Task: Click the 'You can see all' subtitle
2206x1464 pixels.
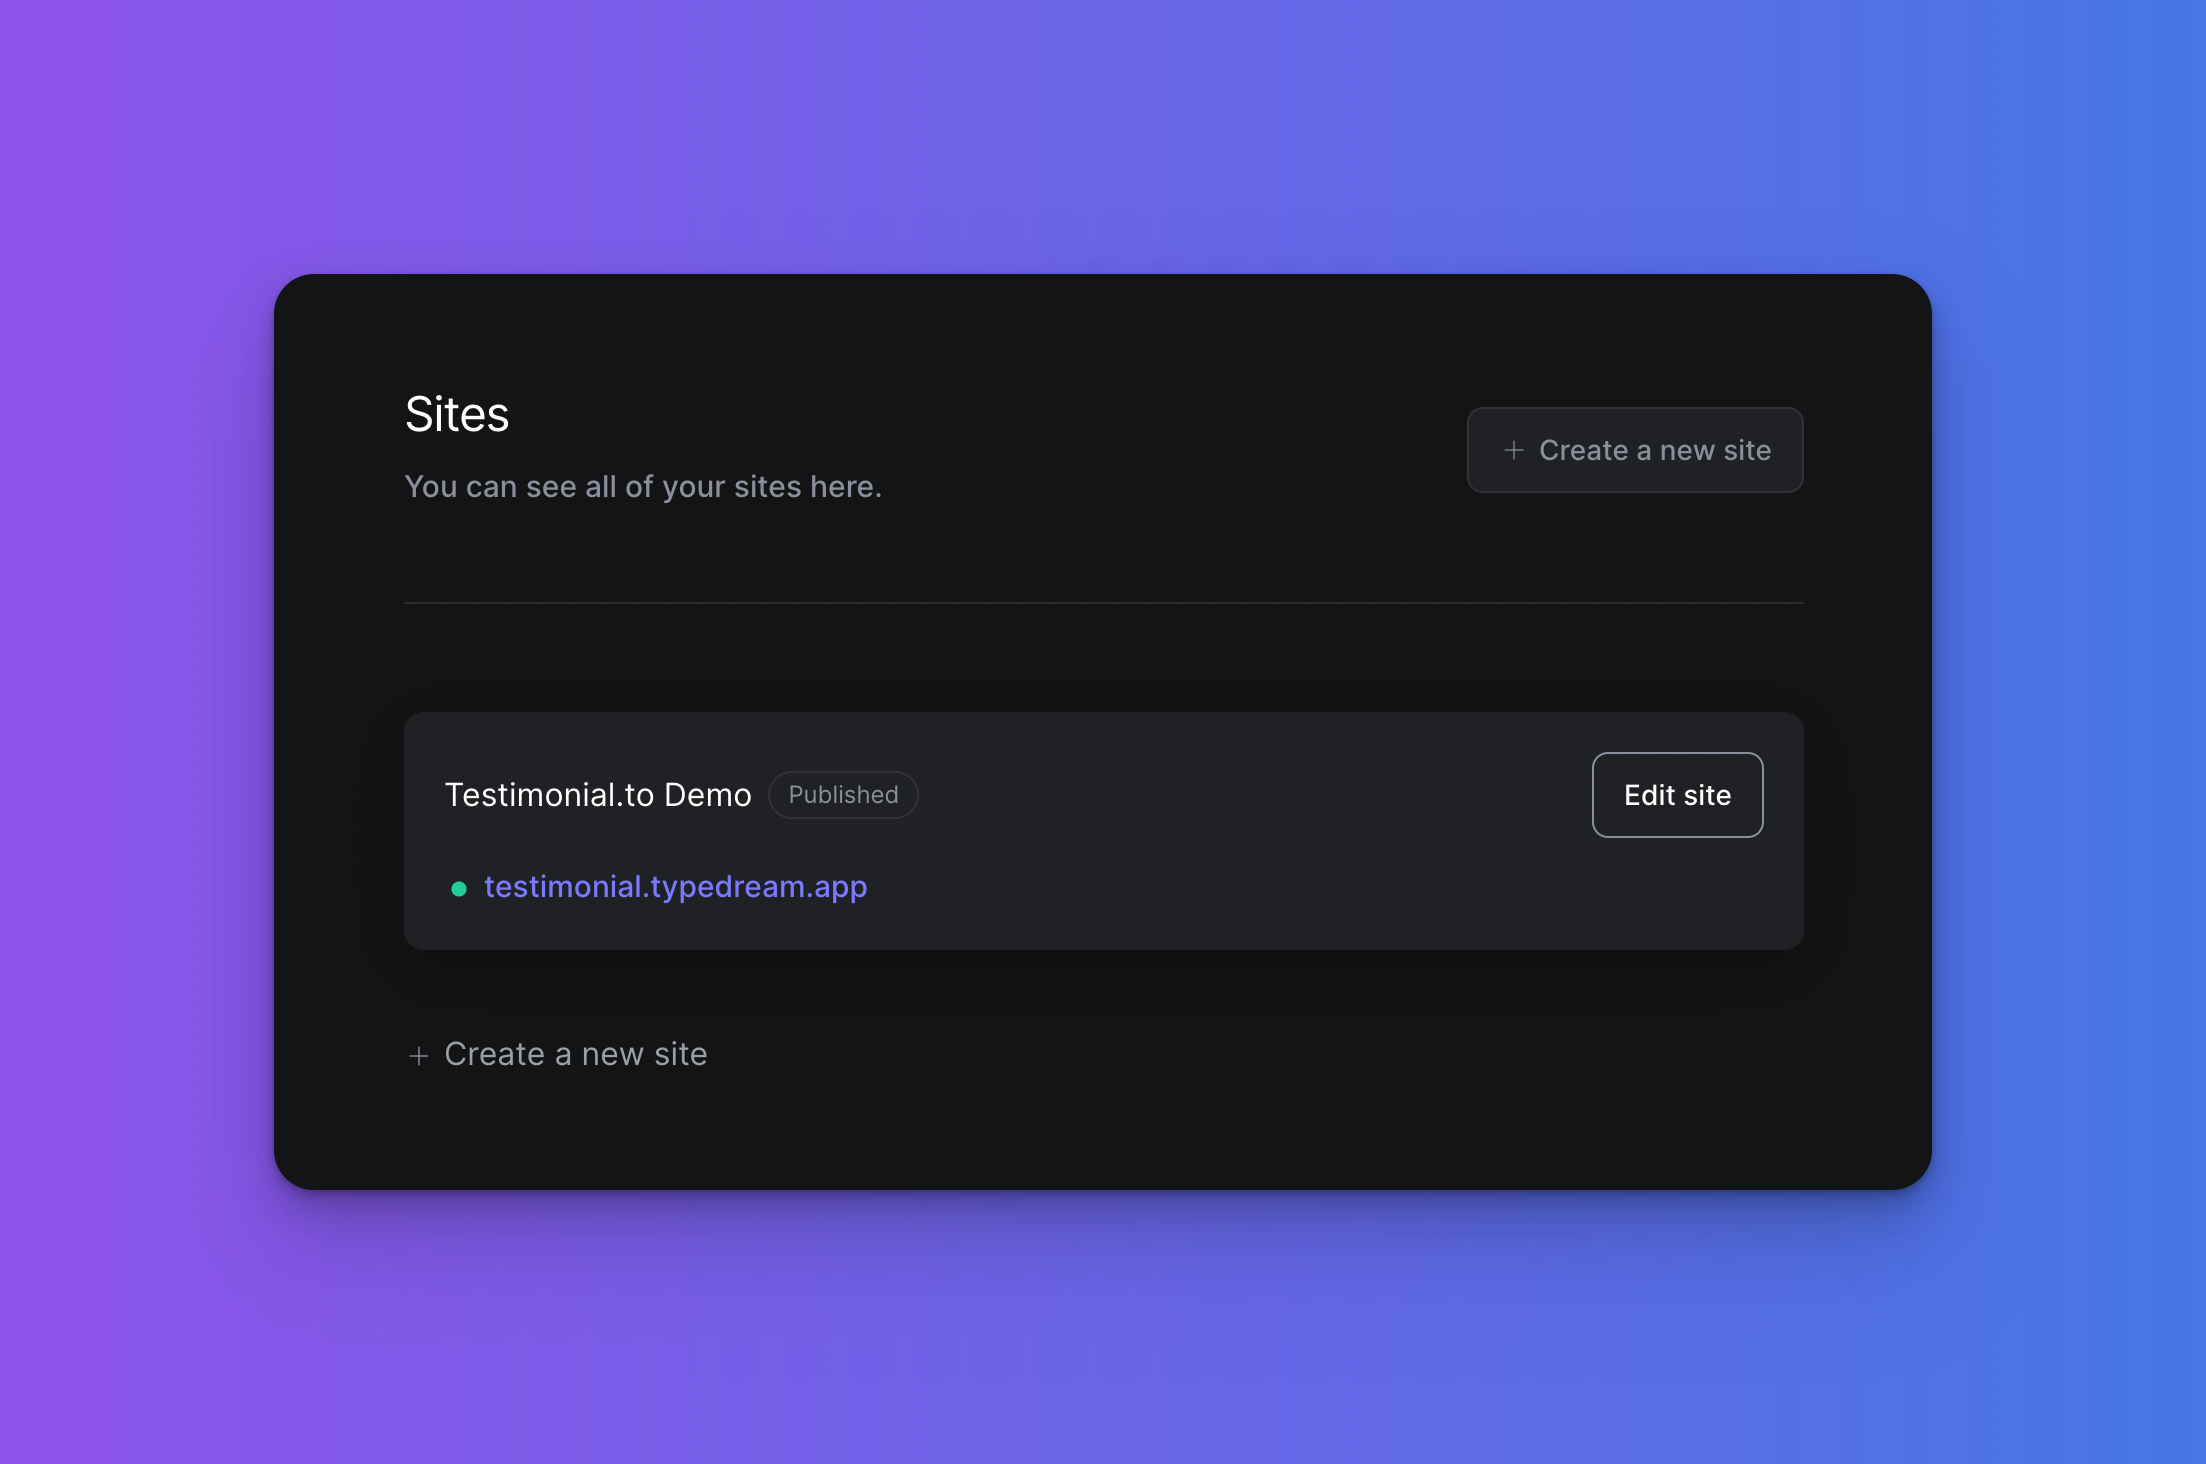Action: click(x=642, y=487)
